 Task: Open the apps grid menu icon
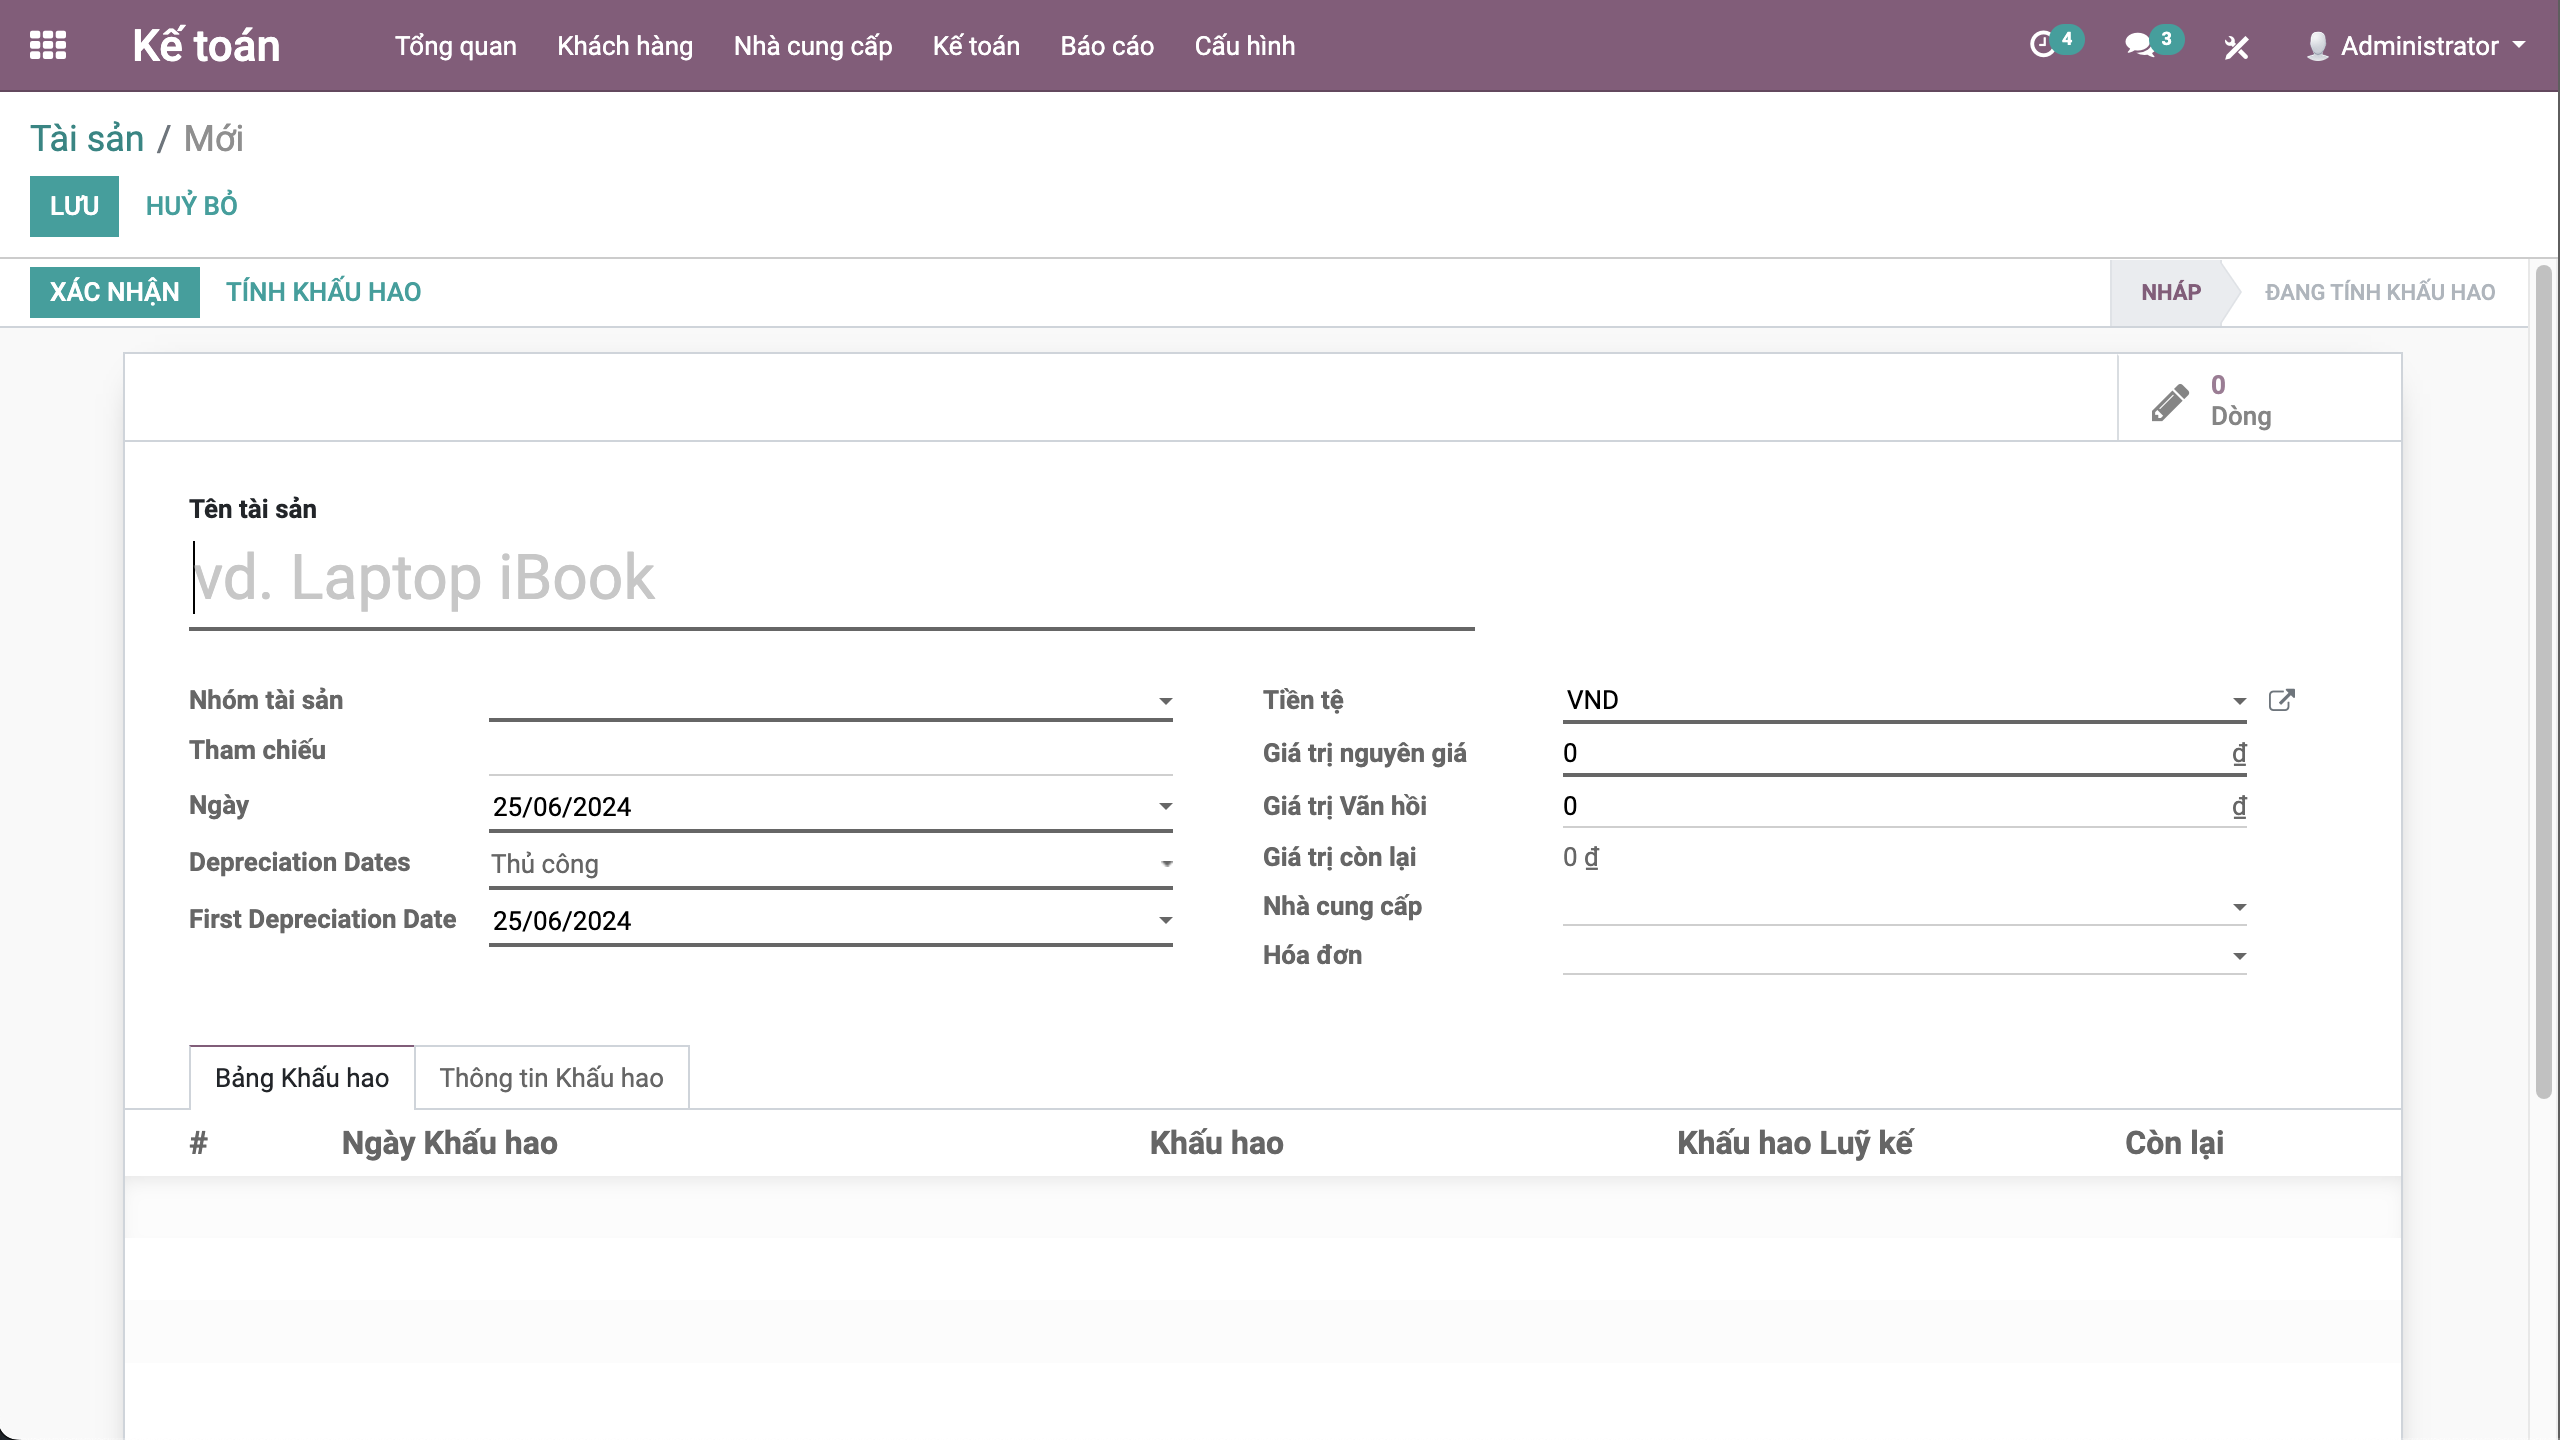[x=48, y=45]
